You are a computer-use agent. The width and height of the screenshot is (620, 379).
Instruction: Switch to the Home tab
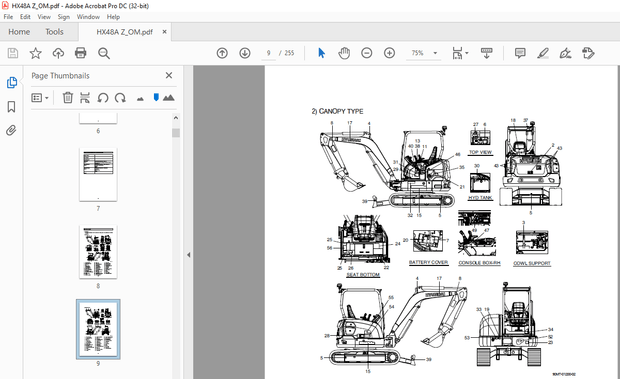19,32
